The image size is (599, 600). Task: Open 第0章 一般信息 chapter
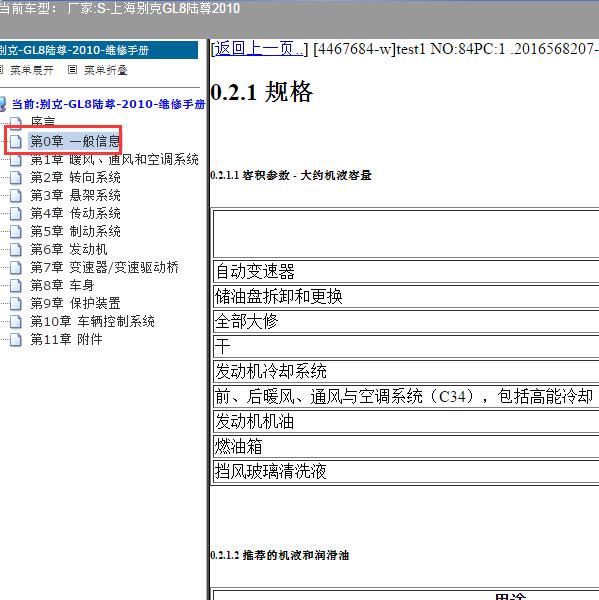(75, 141)
